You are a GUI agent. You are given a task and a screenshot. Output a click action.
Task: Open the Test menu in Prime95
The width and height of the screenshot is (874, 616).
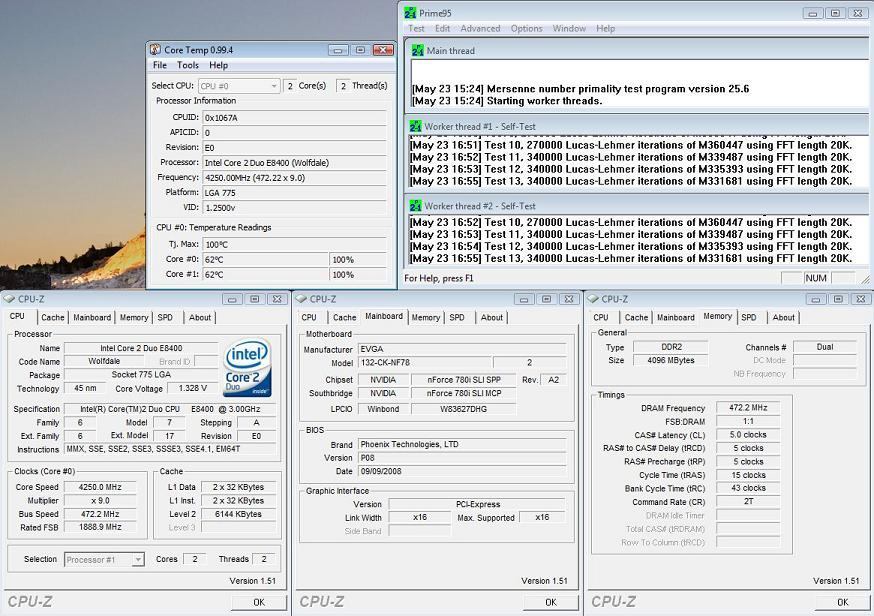416,28
